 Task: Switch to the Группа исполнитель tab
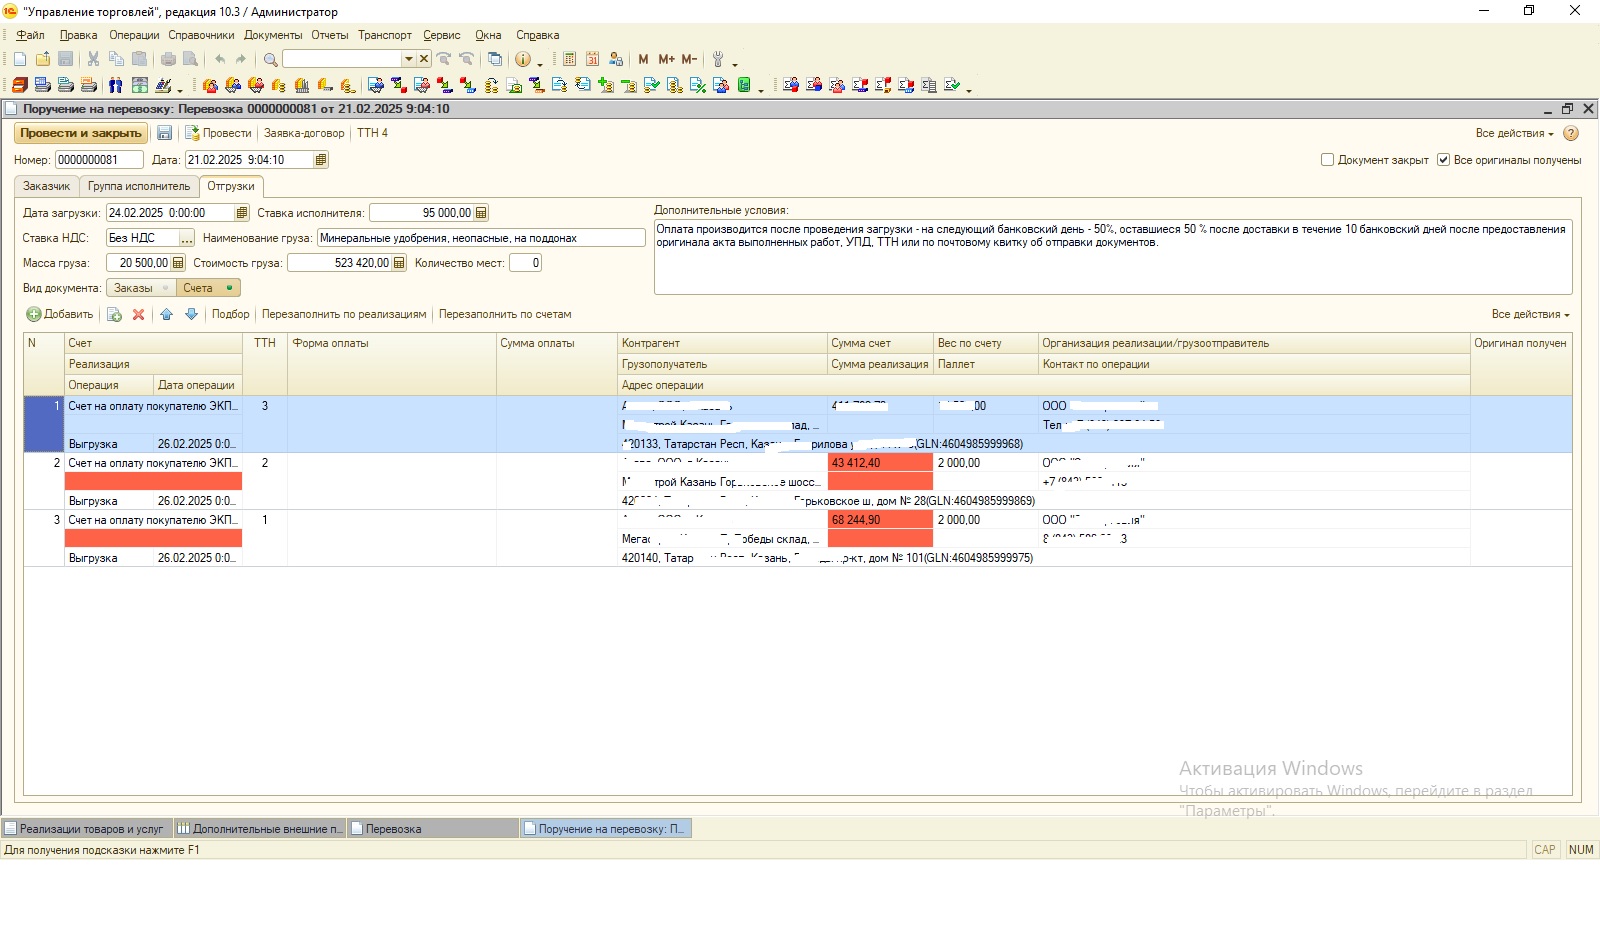(x=139, y=186)
